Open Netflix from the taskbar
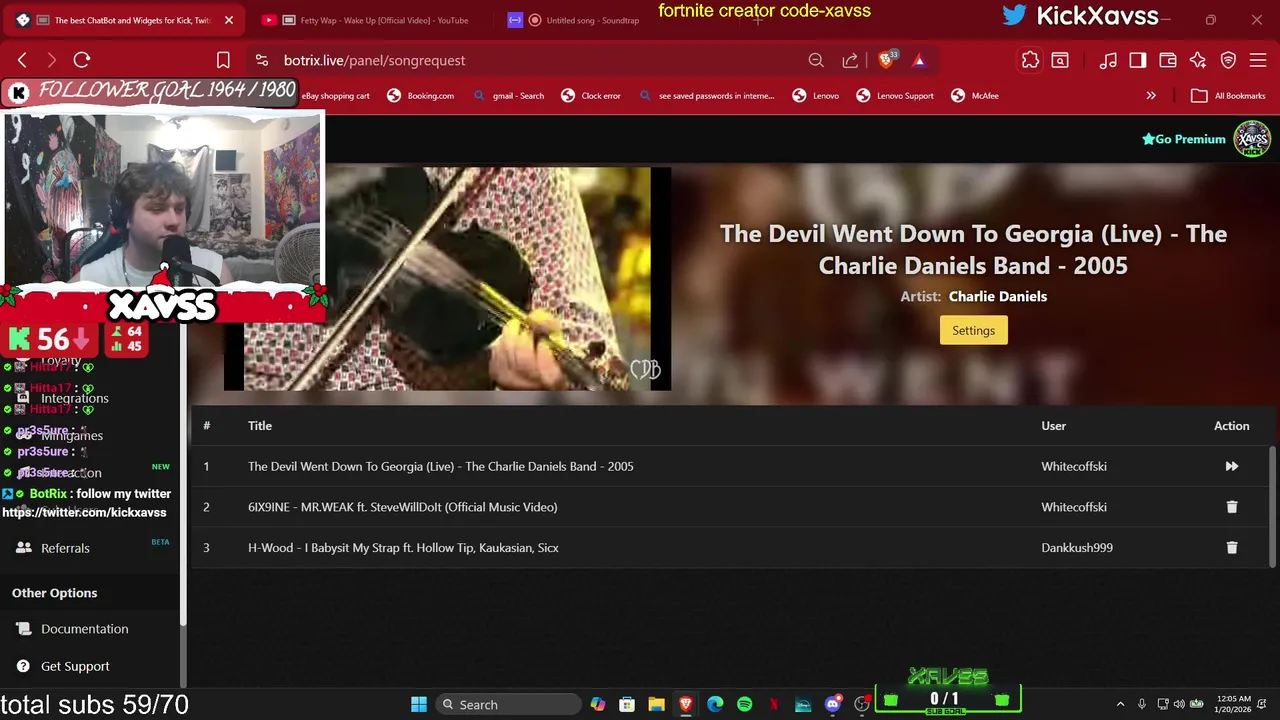This screenshot has width=1280, height=720. point(773,704)
